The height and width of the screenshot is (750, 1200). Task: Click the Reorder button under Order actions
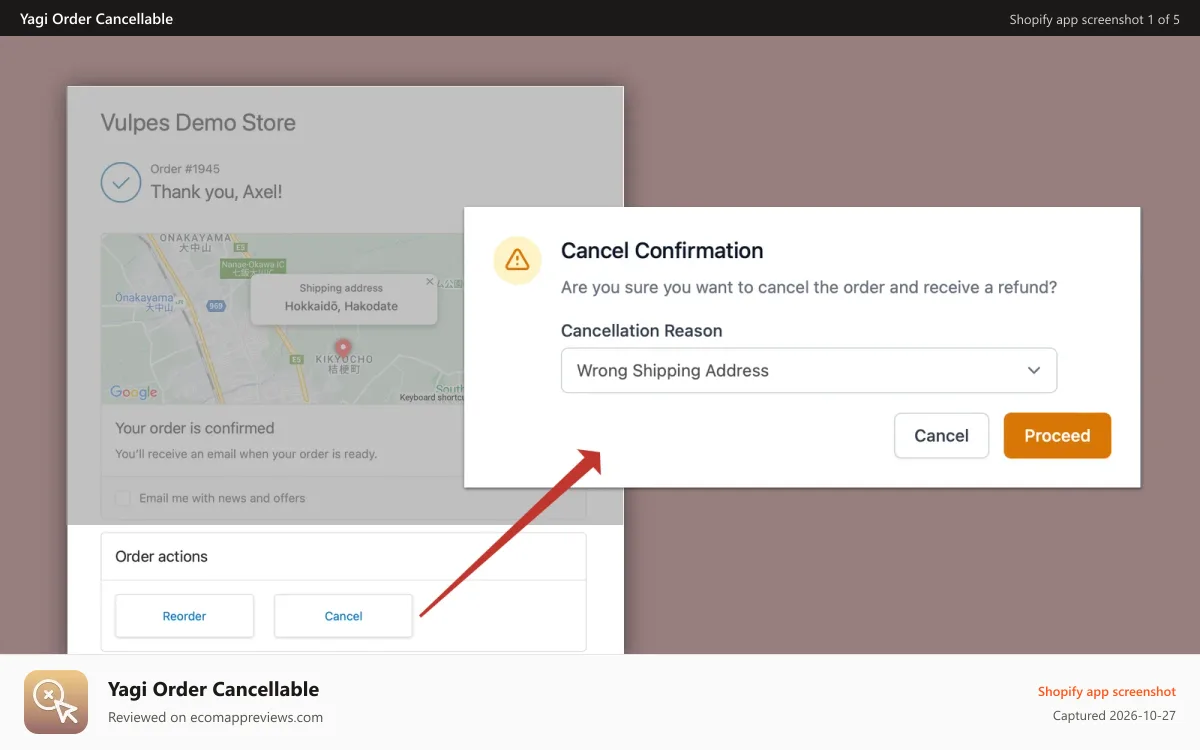tap(184, 616)
